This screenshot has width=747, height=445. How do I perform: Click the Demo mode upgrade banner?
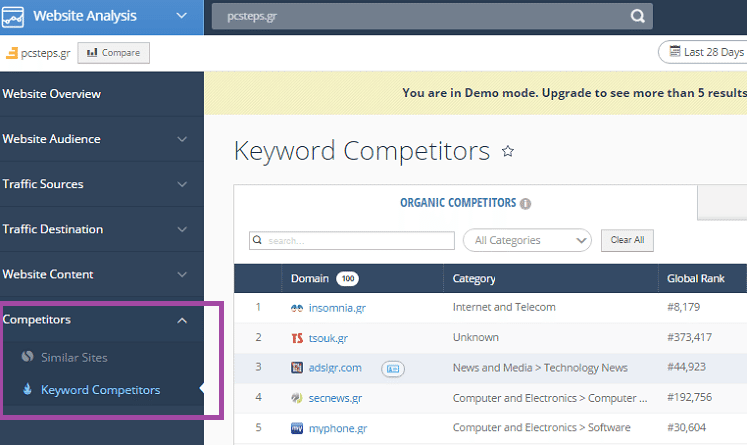tap(476, 93)
